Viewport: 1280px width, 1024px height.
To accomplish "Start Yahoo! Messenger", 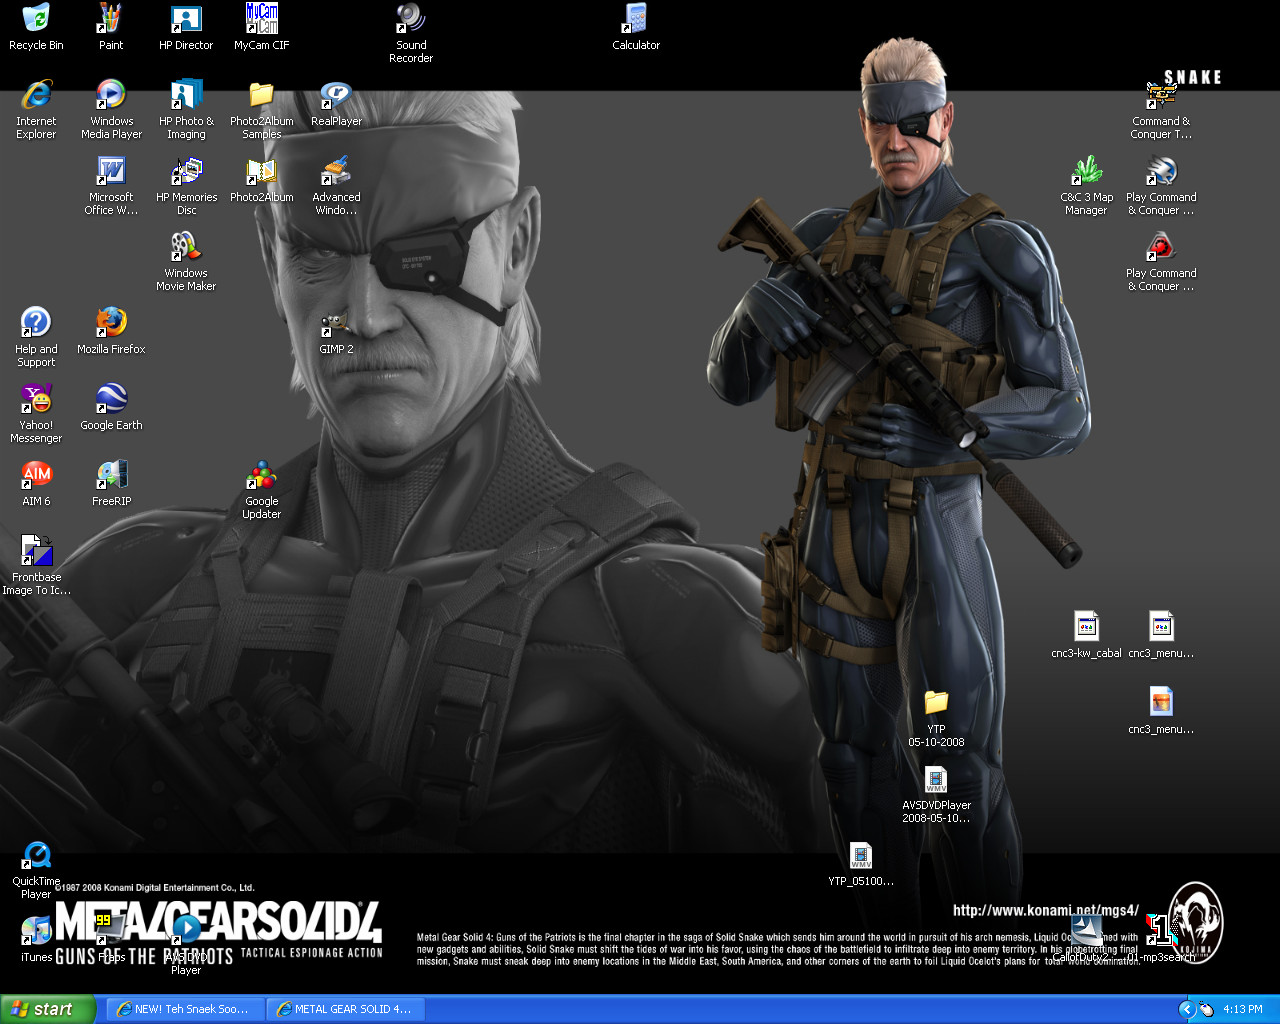I will (x=36, y=400).
